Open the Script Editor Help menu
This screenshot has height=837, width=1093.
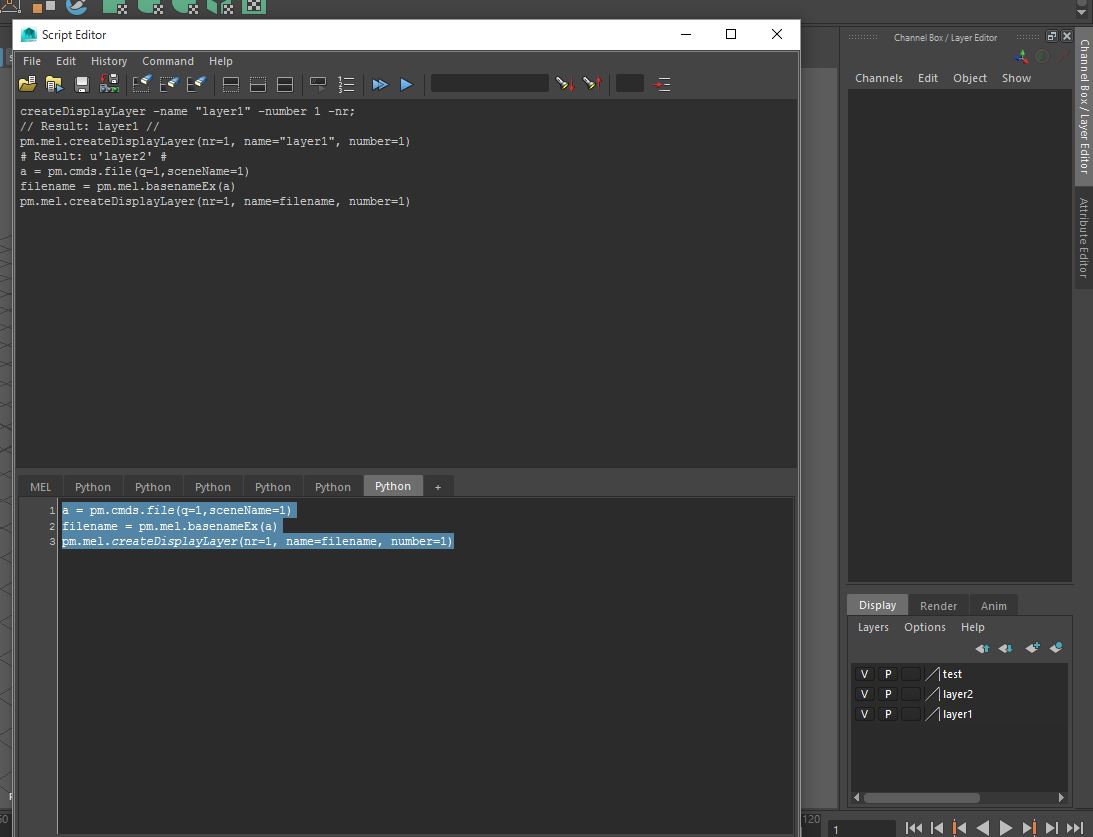click(x=220, y=61)
